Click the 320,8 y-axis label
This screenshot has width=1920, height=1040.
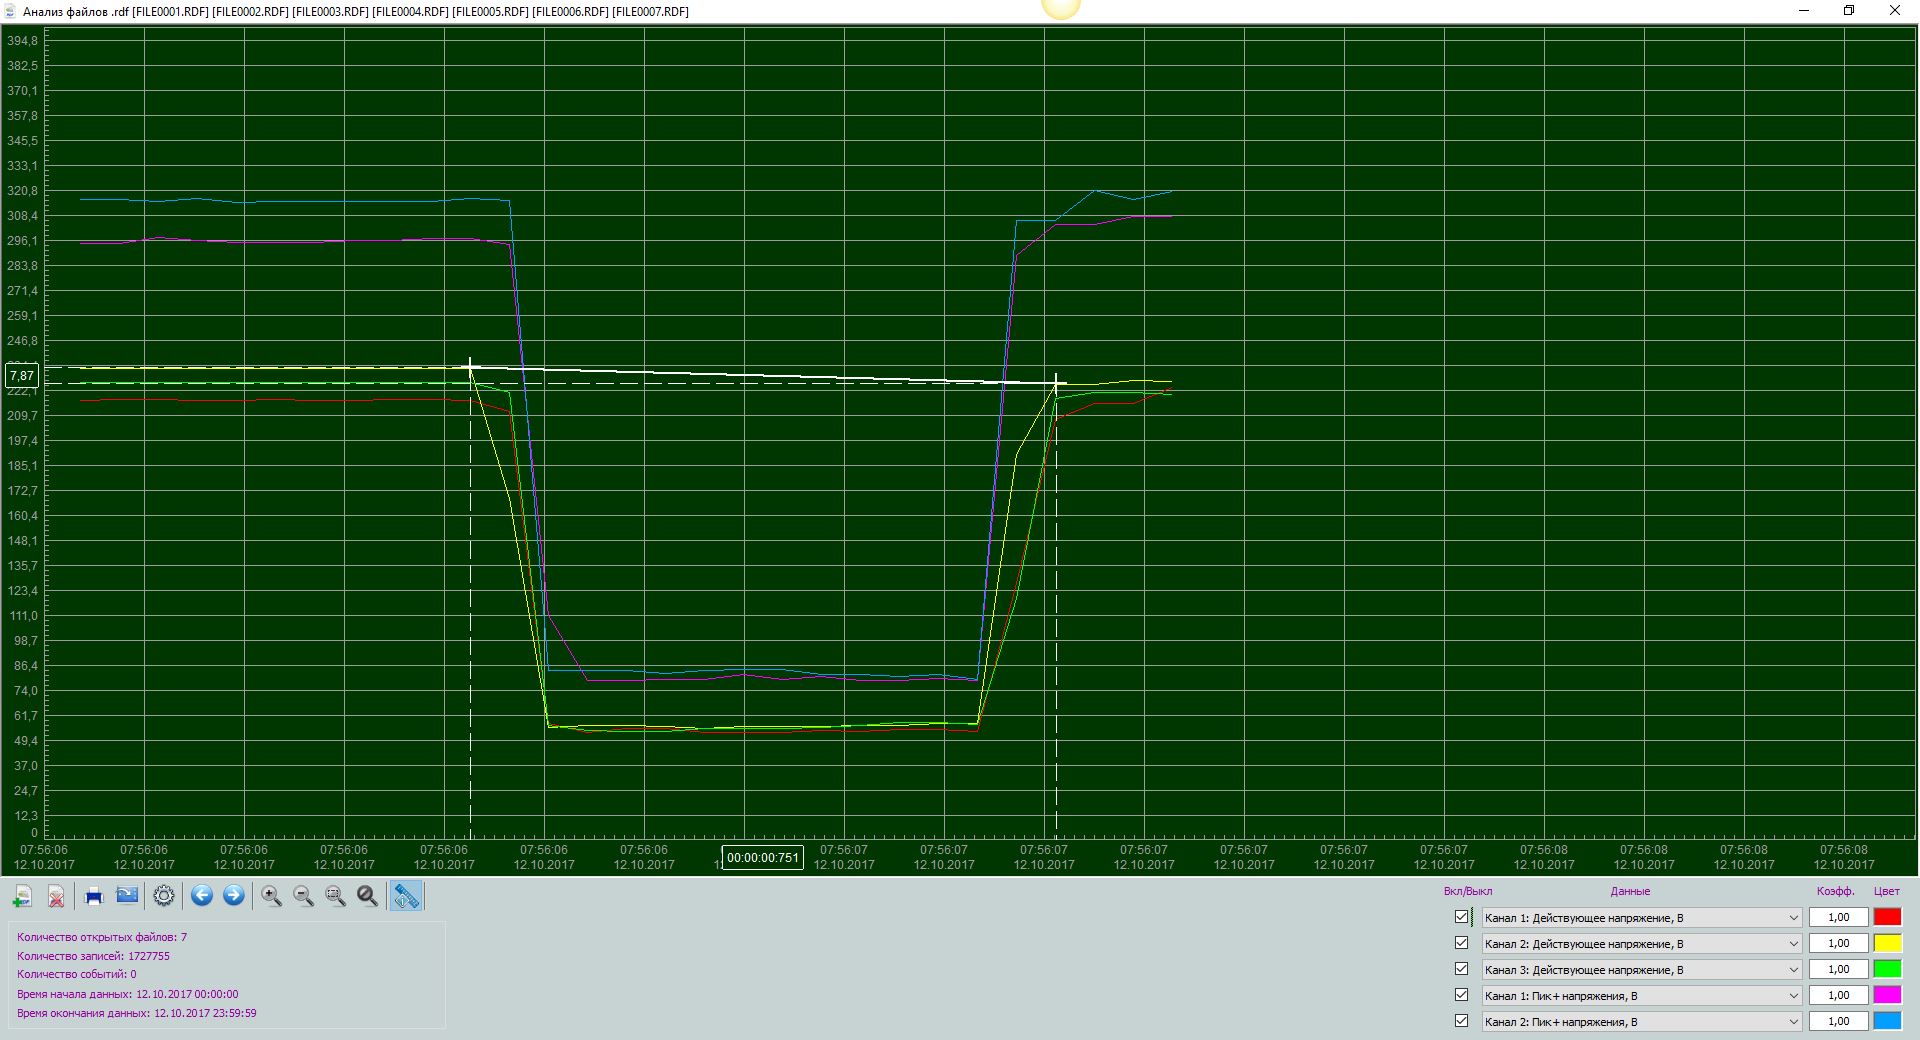coord(22,191)
